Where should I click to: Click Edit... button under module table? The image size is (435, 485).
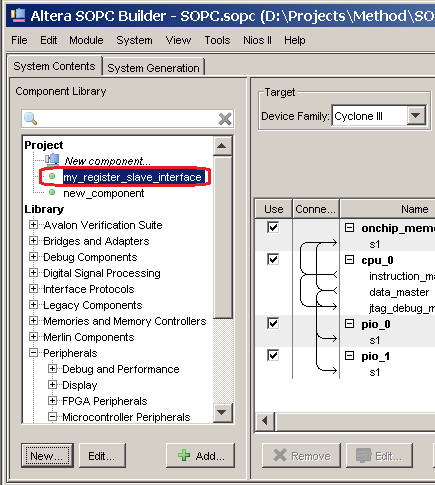(x=379, y=455)
